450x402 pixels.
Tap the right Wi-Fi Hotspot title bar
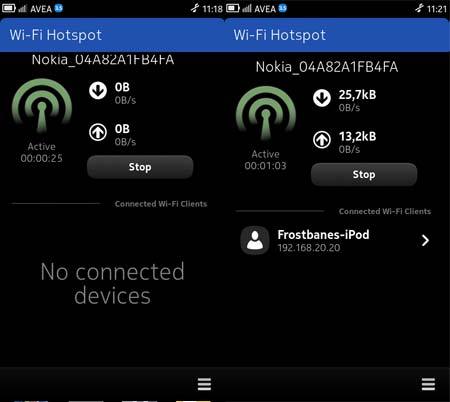pos(337,35)
